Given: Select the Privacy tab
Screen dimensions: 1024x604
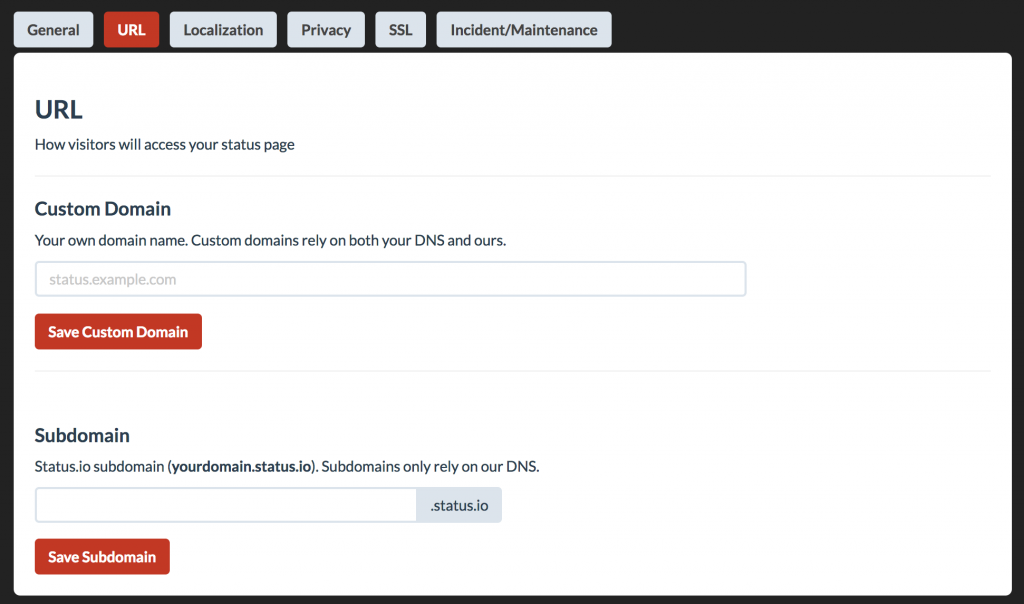Looking at the screenshot, I should [325, 29].
